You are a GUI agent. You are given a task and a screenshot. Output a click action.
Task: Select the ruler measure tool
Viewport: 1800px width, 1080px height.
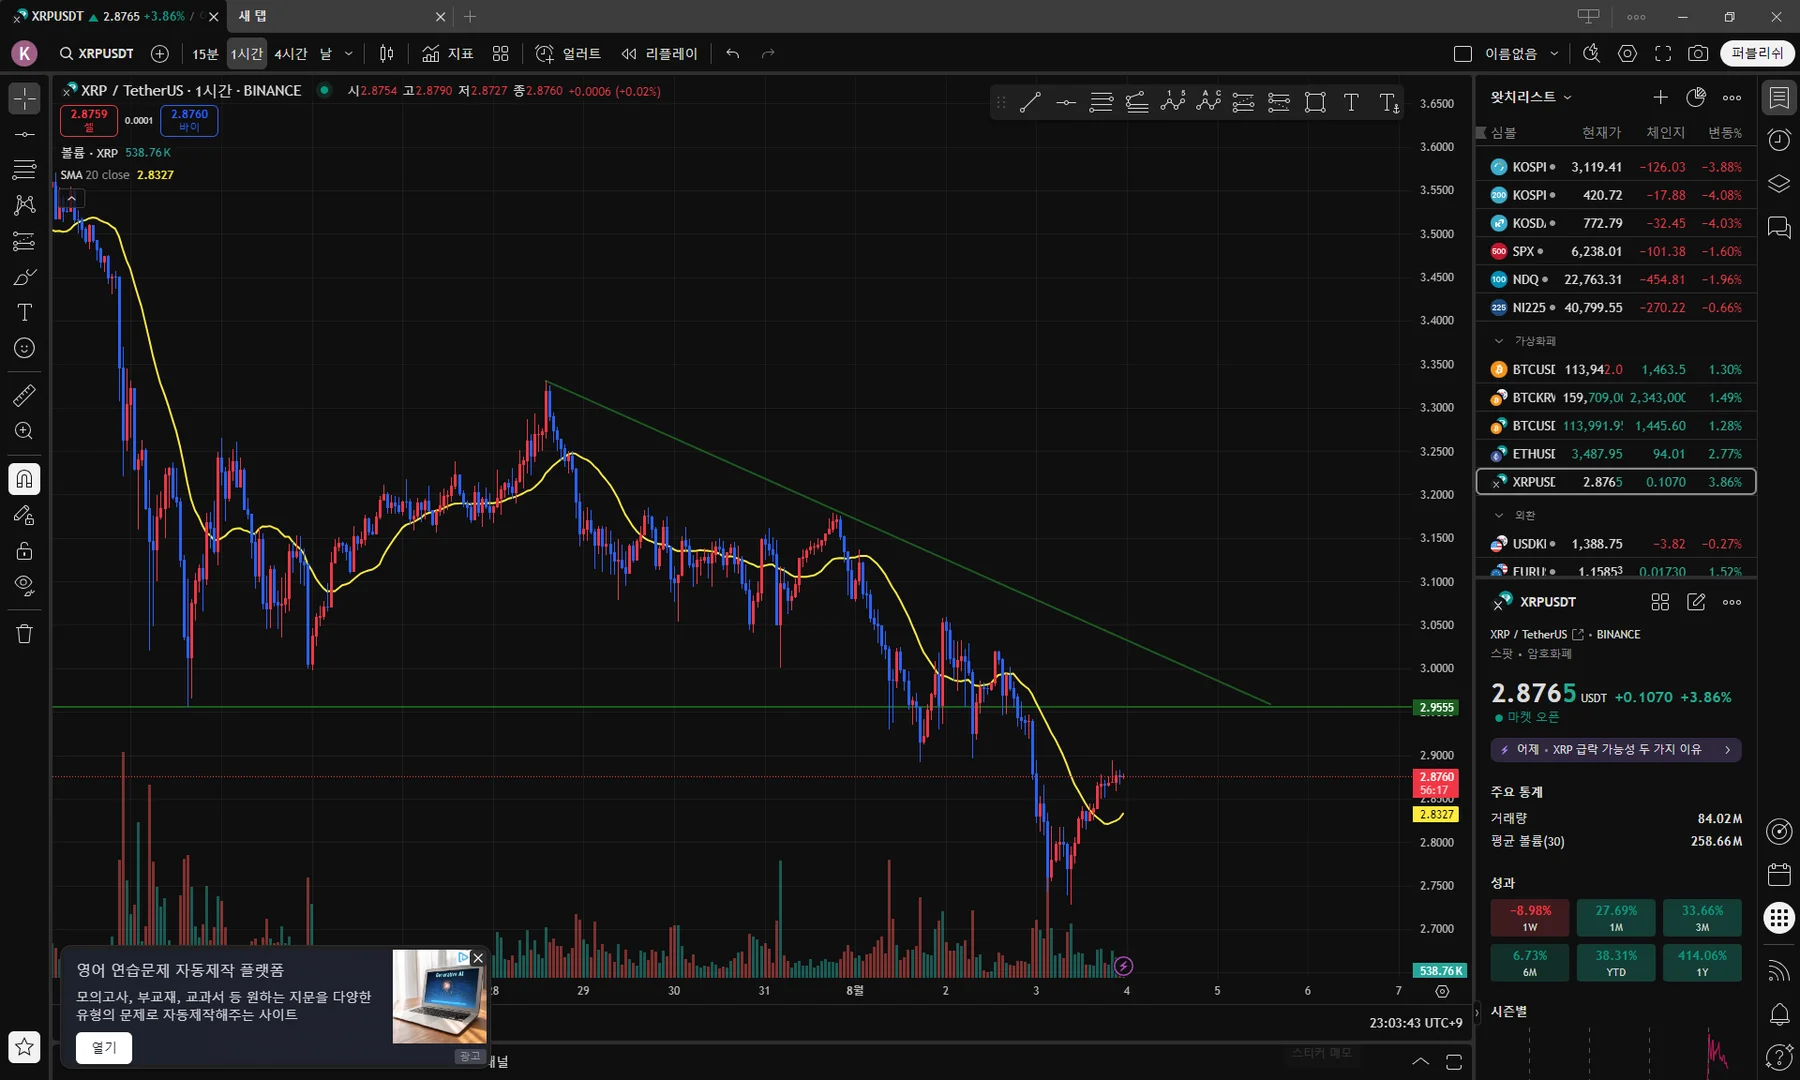(x=24, y=395)
